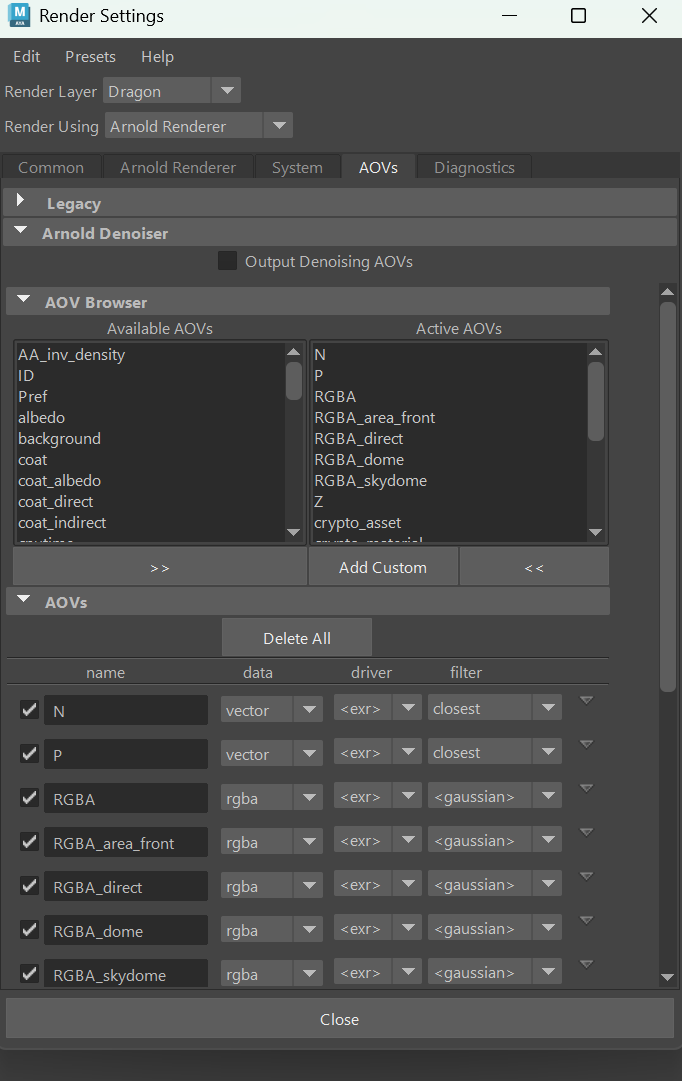Select the AOVs tab
682x1081 pixels.
379,168
